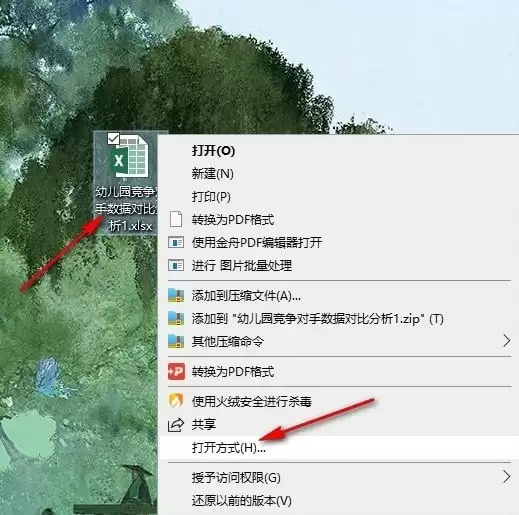The image size is (519, 515).
Task: Choose 打开(O) from the context menu
Action: 213,151
